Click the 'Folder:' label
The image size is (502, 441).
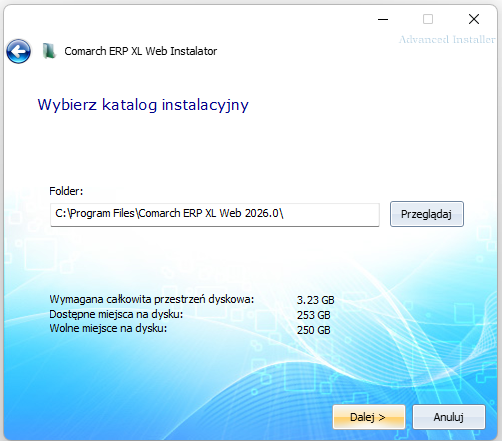(x=66, y=191)
